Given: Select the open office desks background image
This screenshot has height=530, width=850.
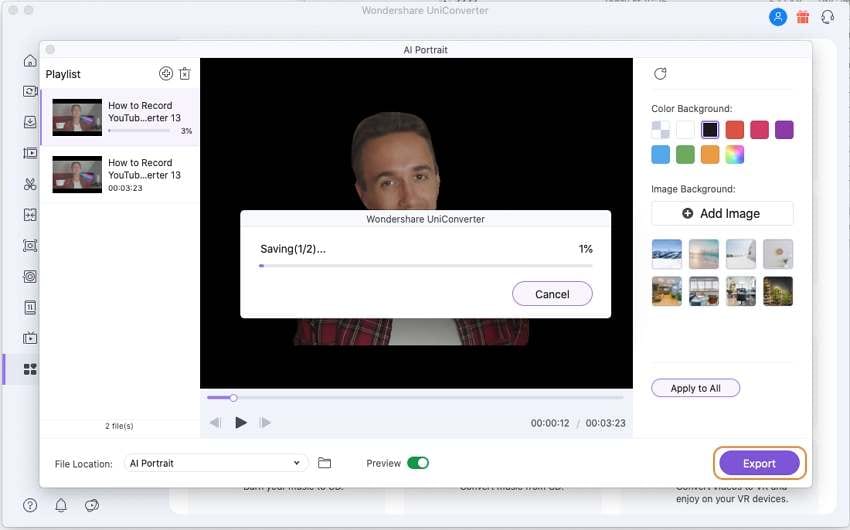Looking at the screenshot, I should (741, 291).
